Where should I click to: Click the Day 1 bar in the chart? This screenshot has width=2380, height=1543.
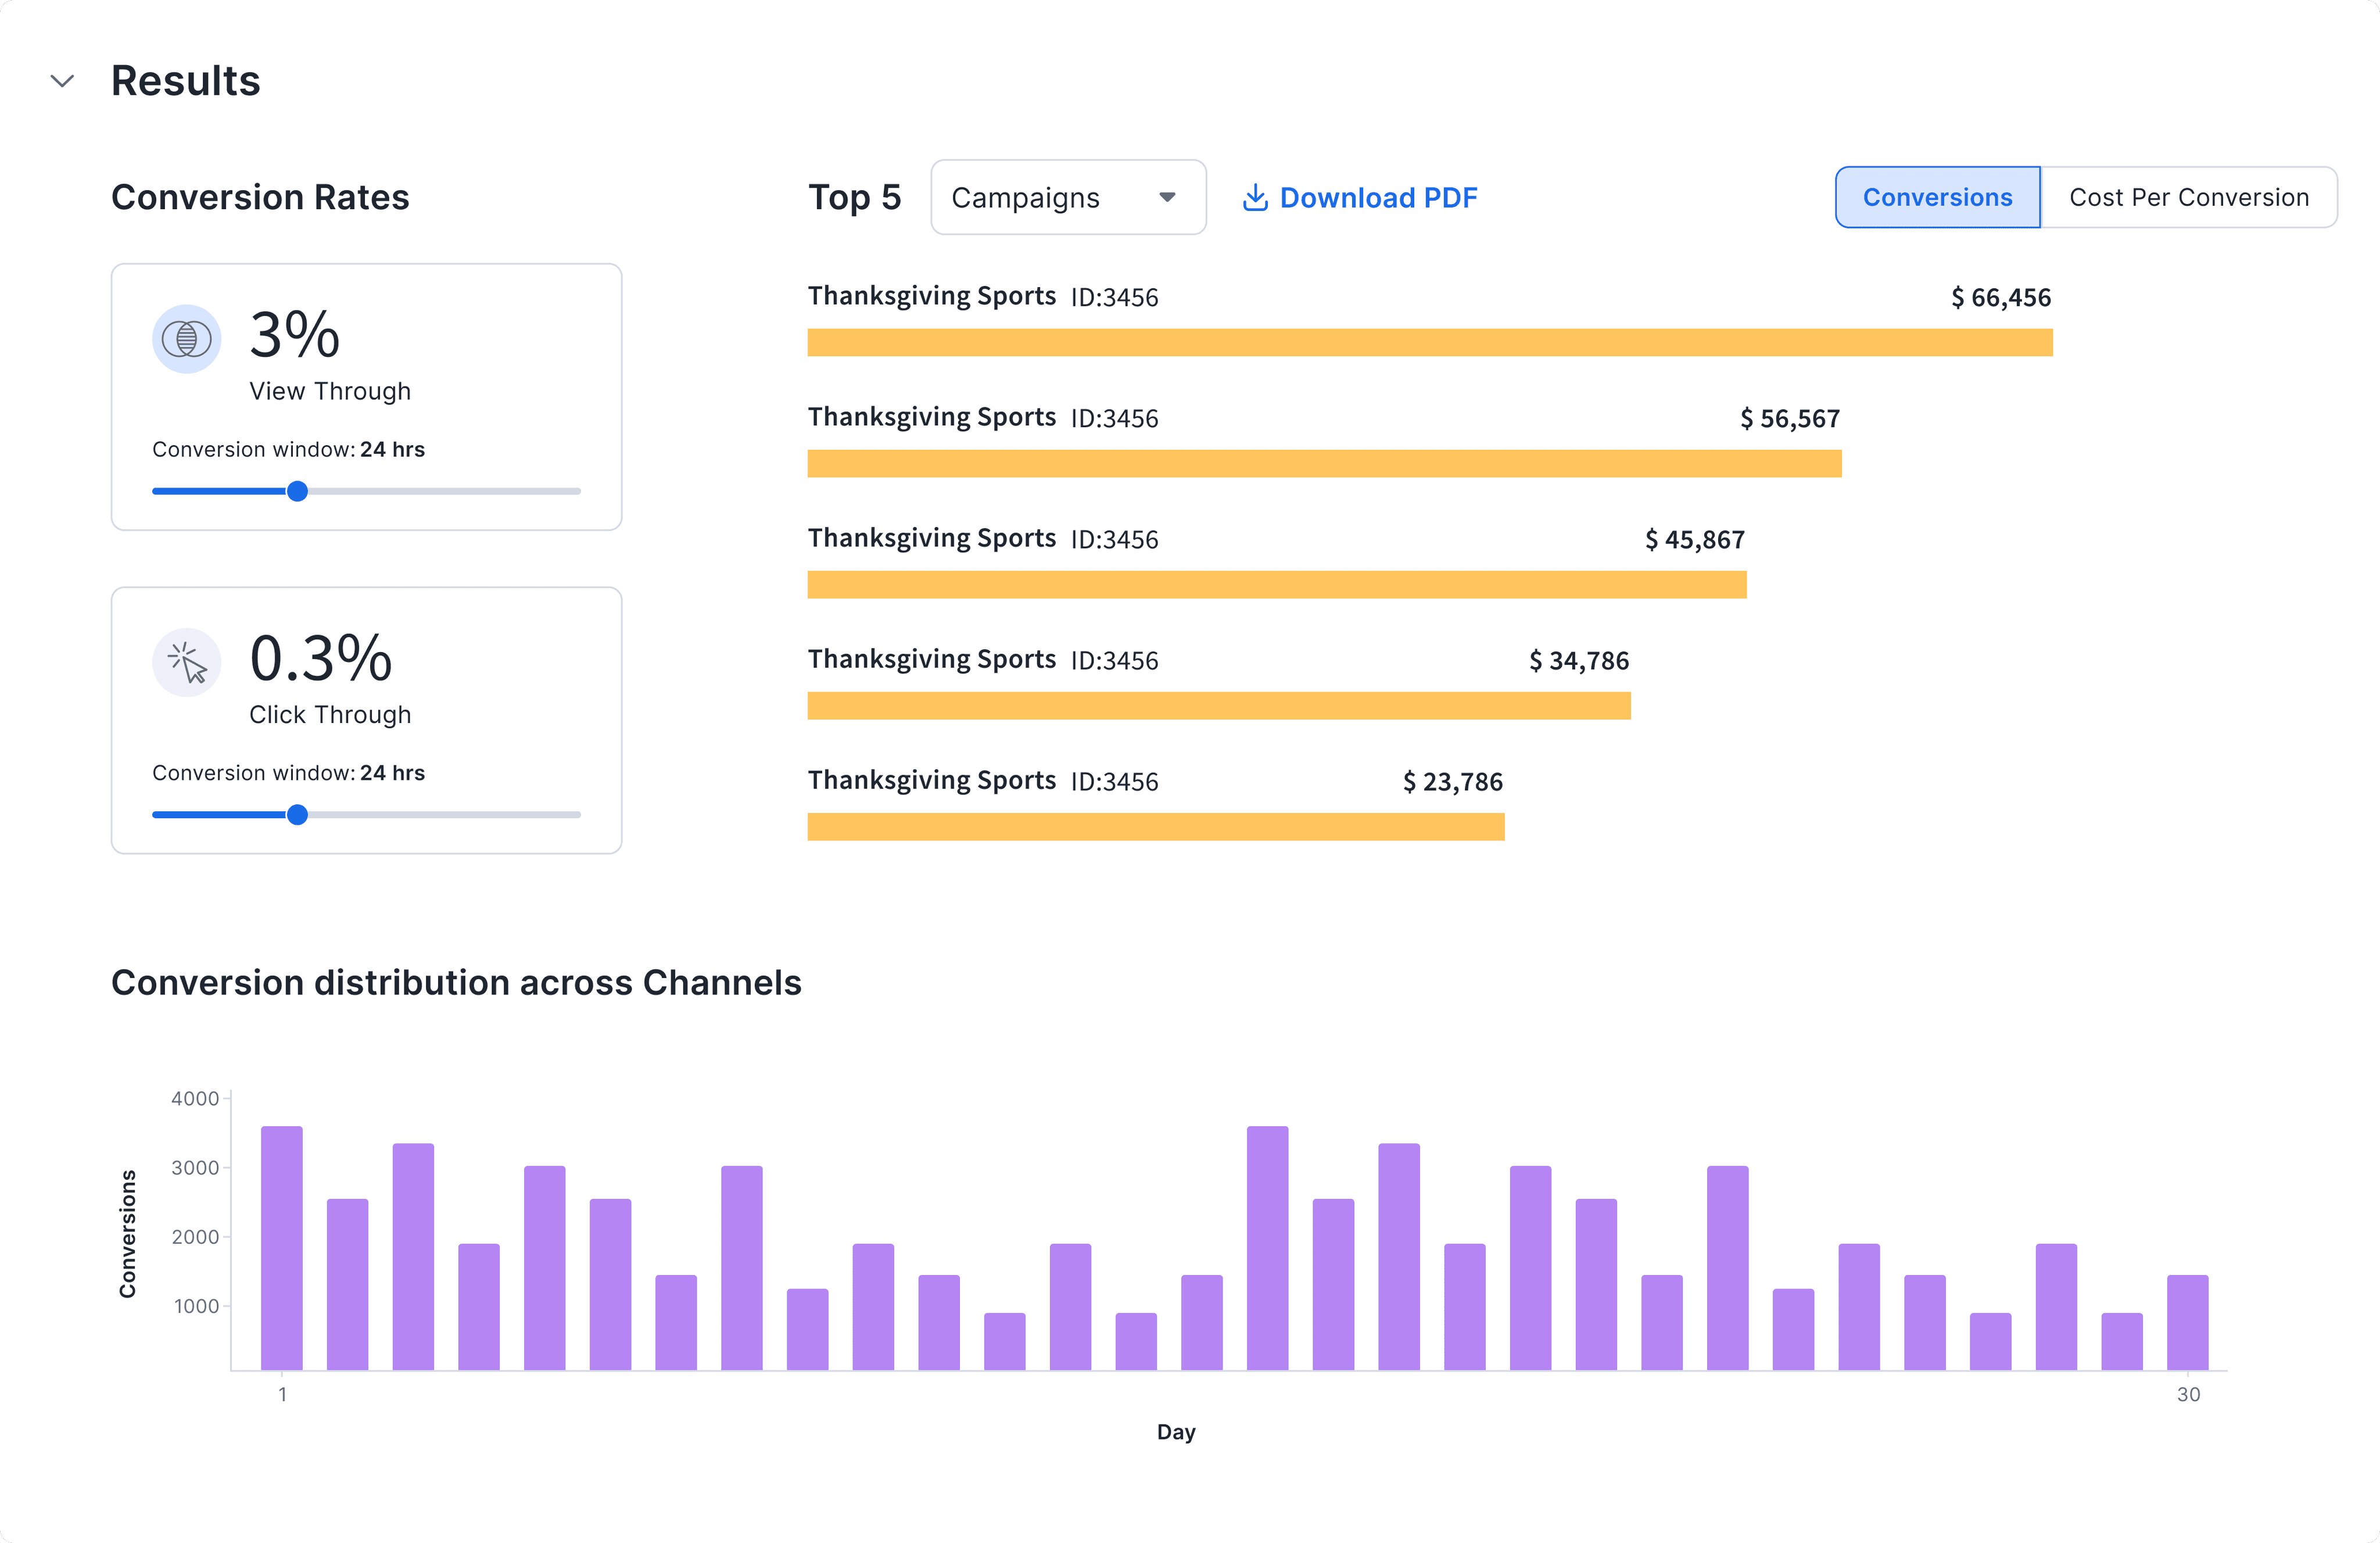point(282,1247)
